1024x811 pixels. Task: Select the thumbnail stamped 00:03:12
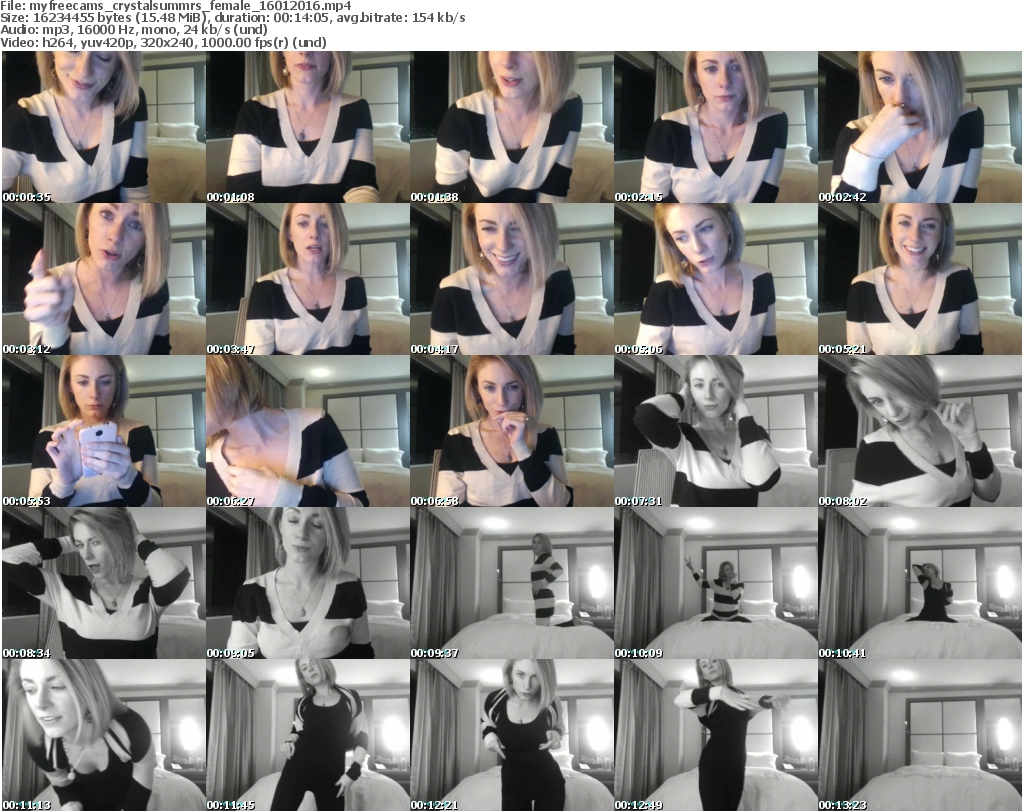[x=104, y=279]
